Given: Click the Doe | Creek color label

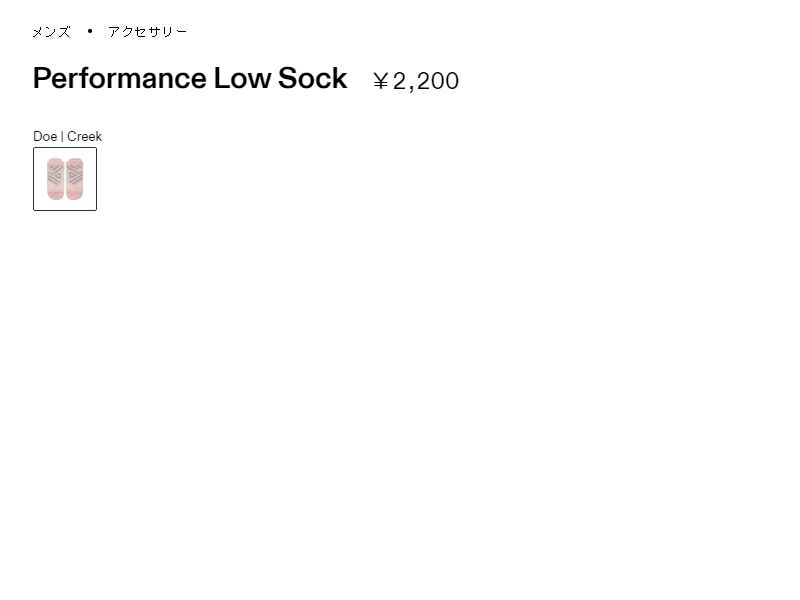Looking at the screenshot, I should [67, 137].
